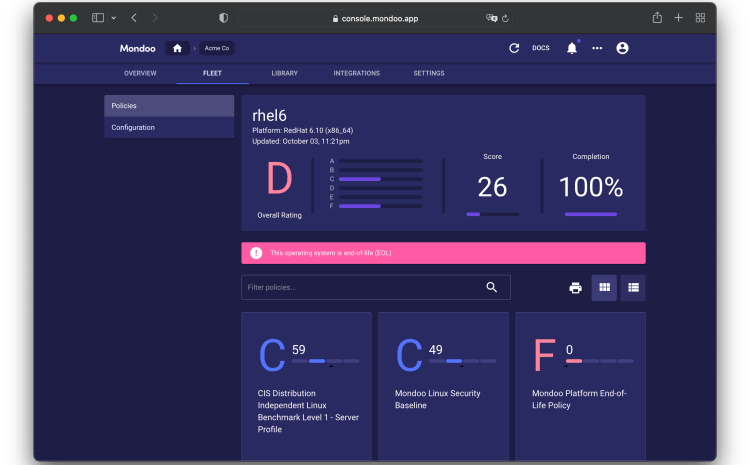Click the score 0 on End-of-Life card

(569, 350)
